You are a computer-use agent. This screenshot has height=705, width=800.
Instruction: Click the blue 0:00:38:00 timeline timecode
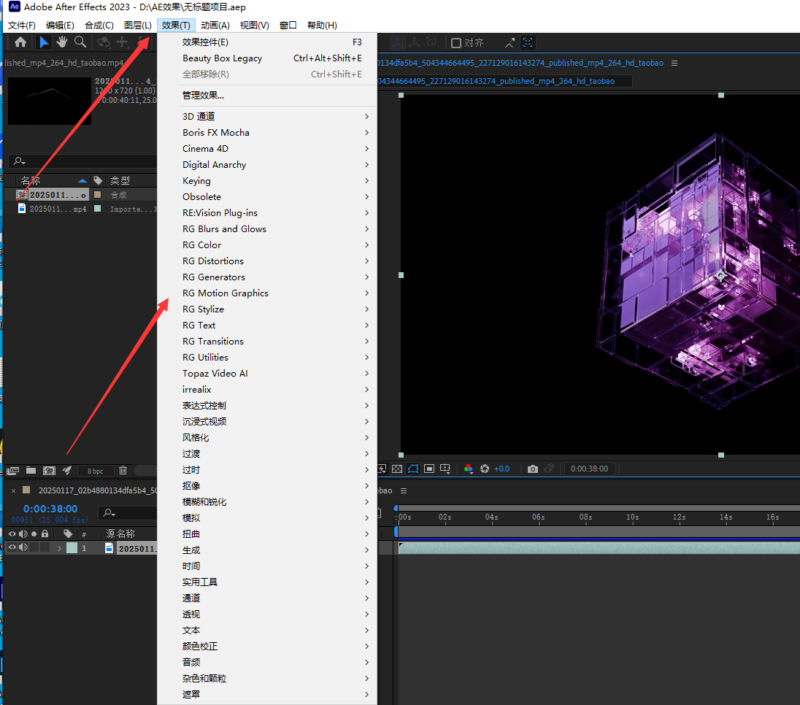pyautogui.click(x=51, y=508)
